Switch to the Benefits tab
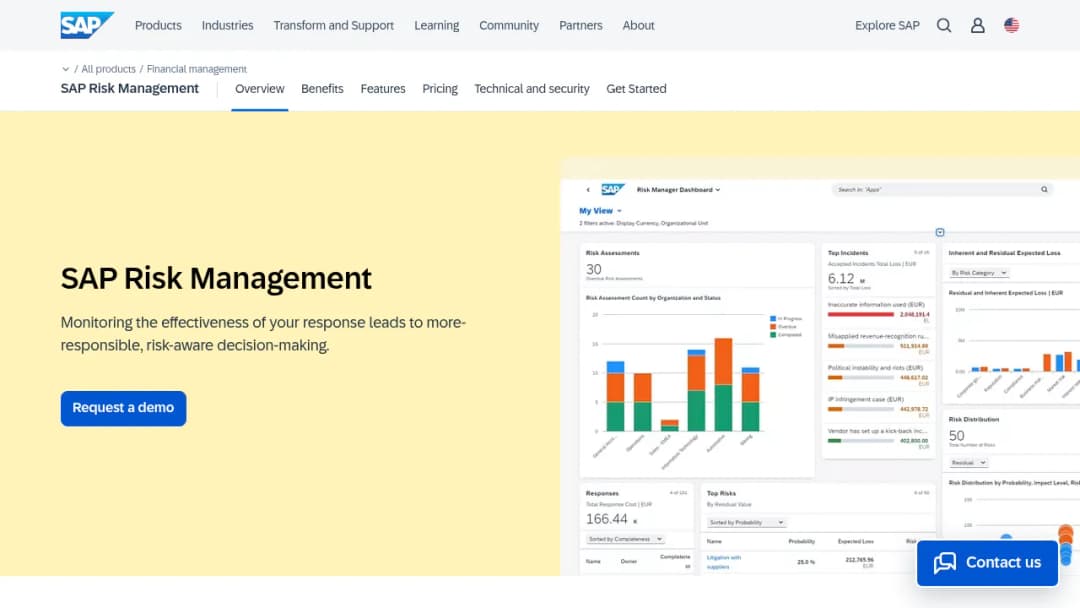 click(x=322, y=89)
